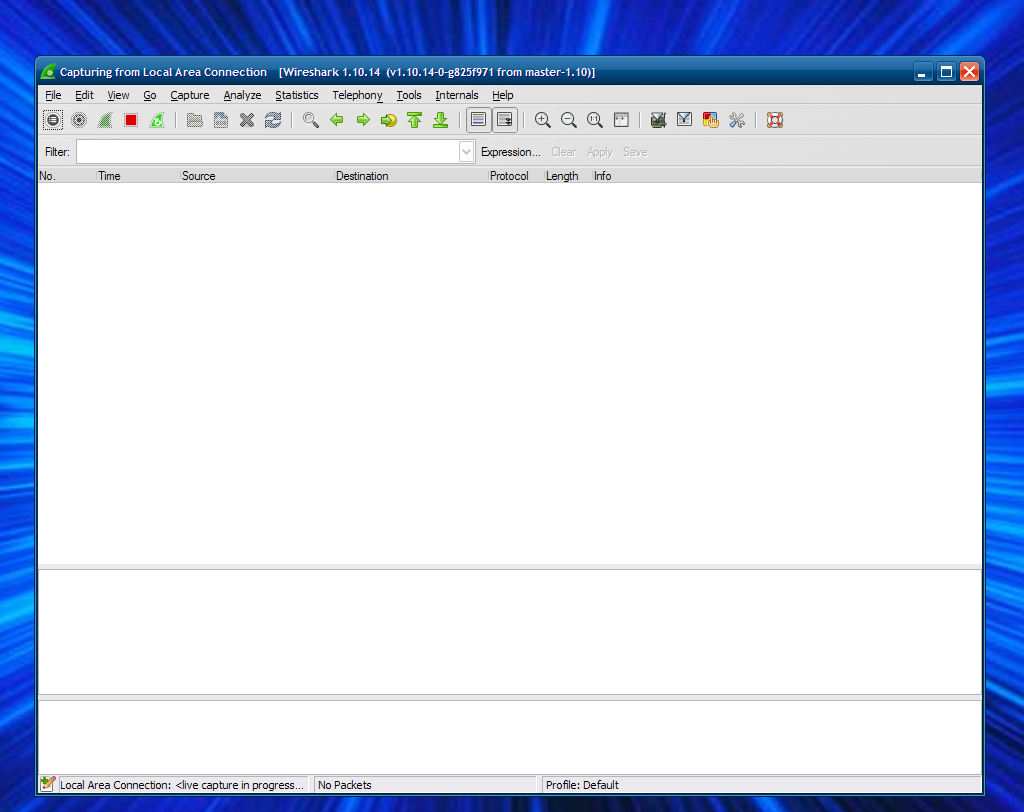This screenshot has height=812, width=1024.
Task: Open the Capture menu
Action: [x=190, y=95]
